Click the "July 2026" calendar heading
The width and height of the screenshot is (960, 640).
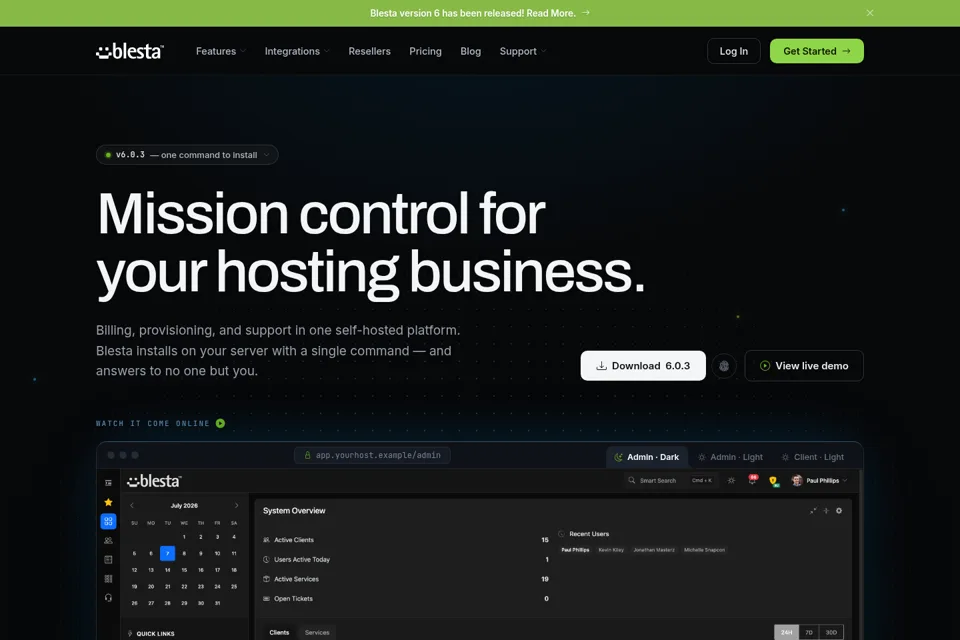(184, 506)
